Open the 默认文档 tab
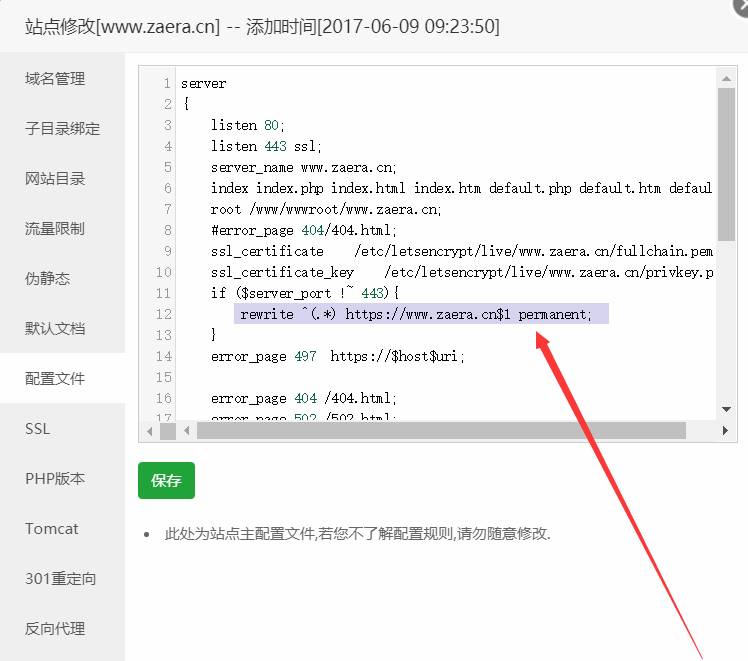The image size is (748, 661). pos(62,329)
